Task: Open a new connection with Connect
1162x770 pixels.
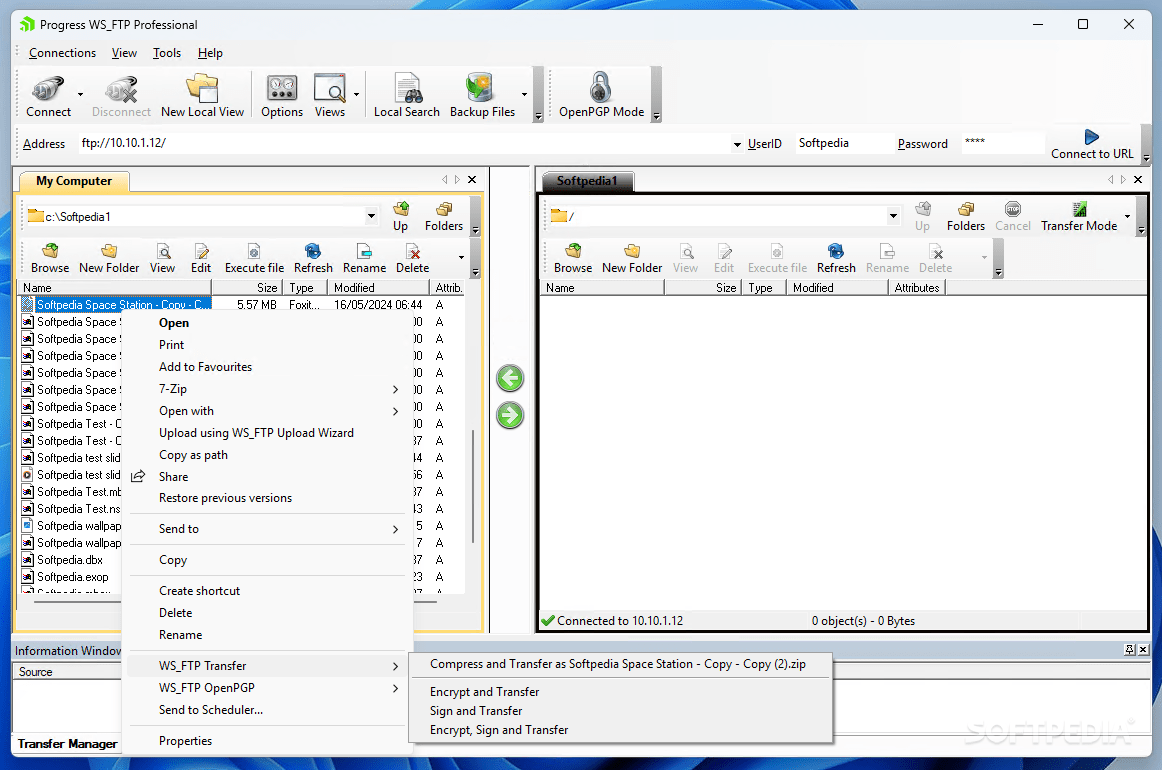Action: tap(47, 95)
